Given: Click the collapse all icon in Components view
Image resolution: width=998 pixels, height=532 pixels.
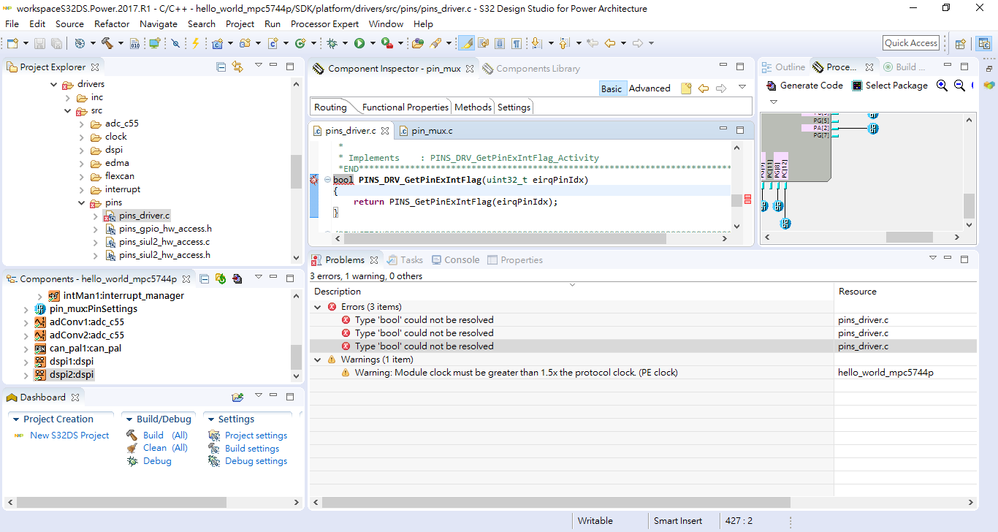Looking at the screenshot, I should pos(204,279).
